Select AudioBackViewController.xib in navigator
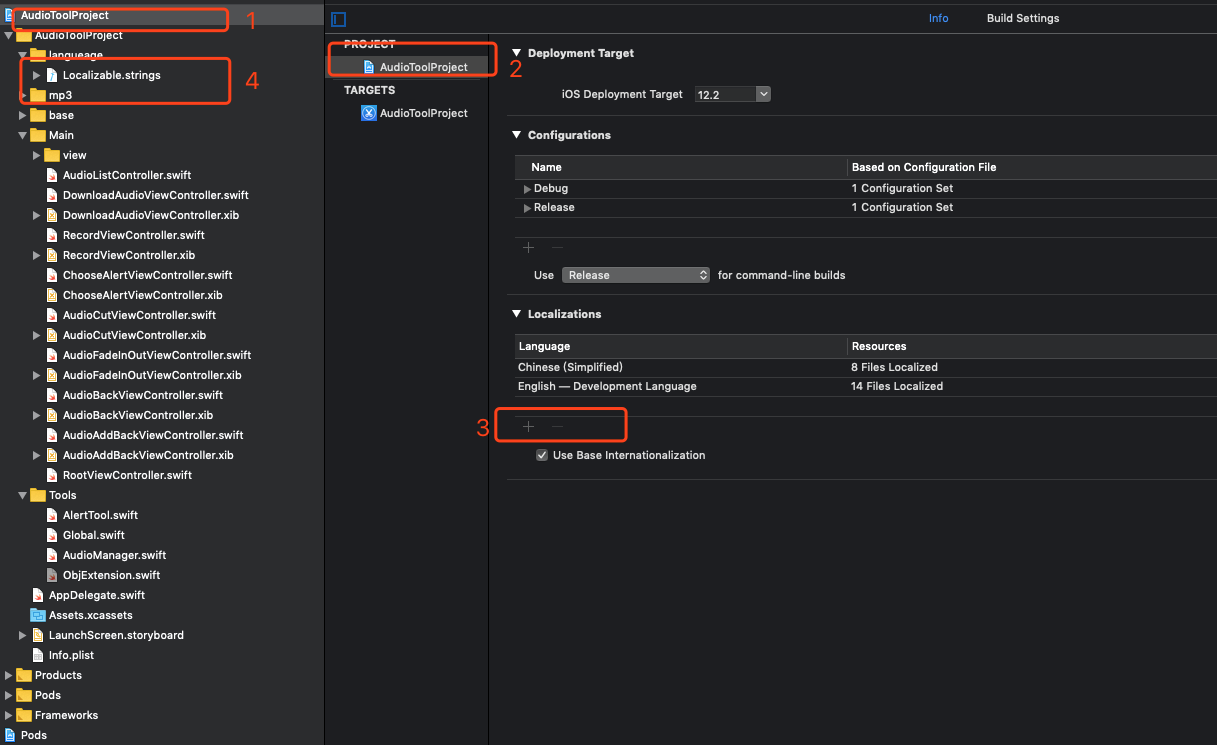The image size is (1217, 745). 137,415
